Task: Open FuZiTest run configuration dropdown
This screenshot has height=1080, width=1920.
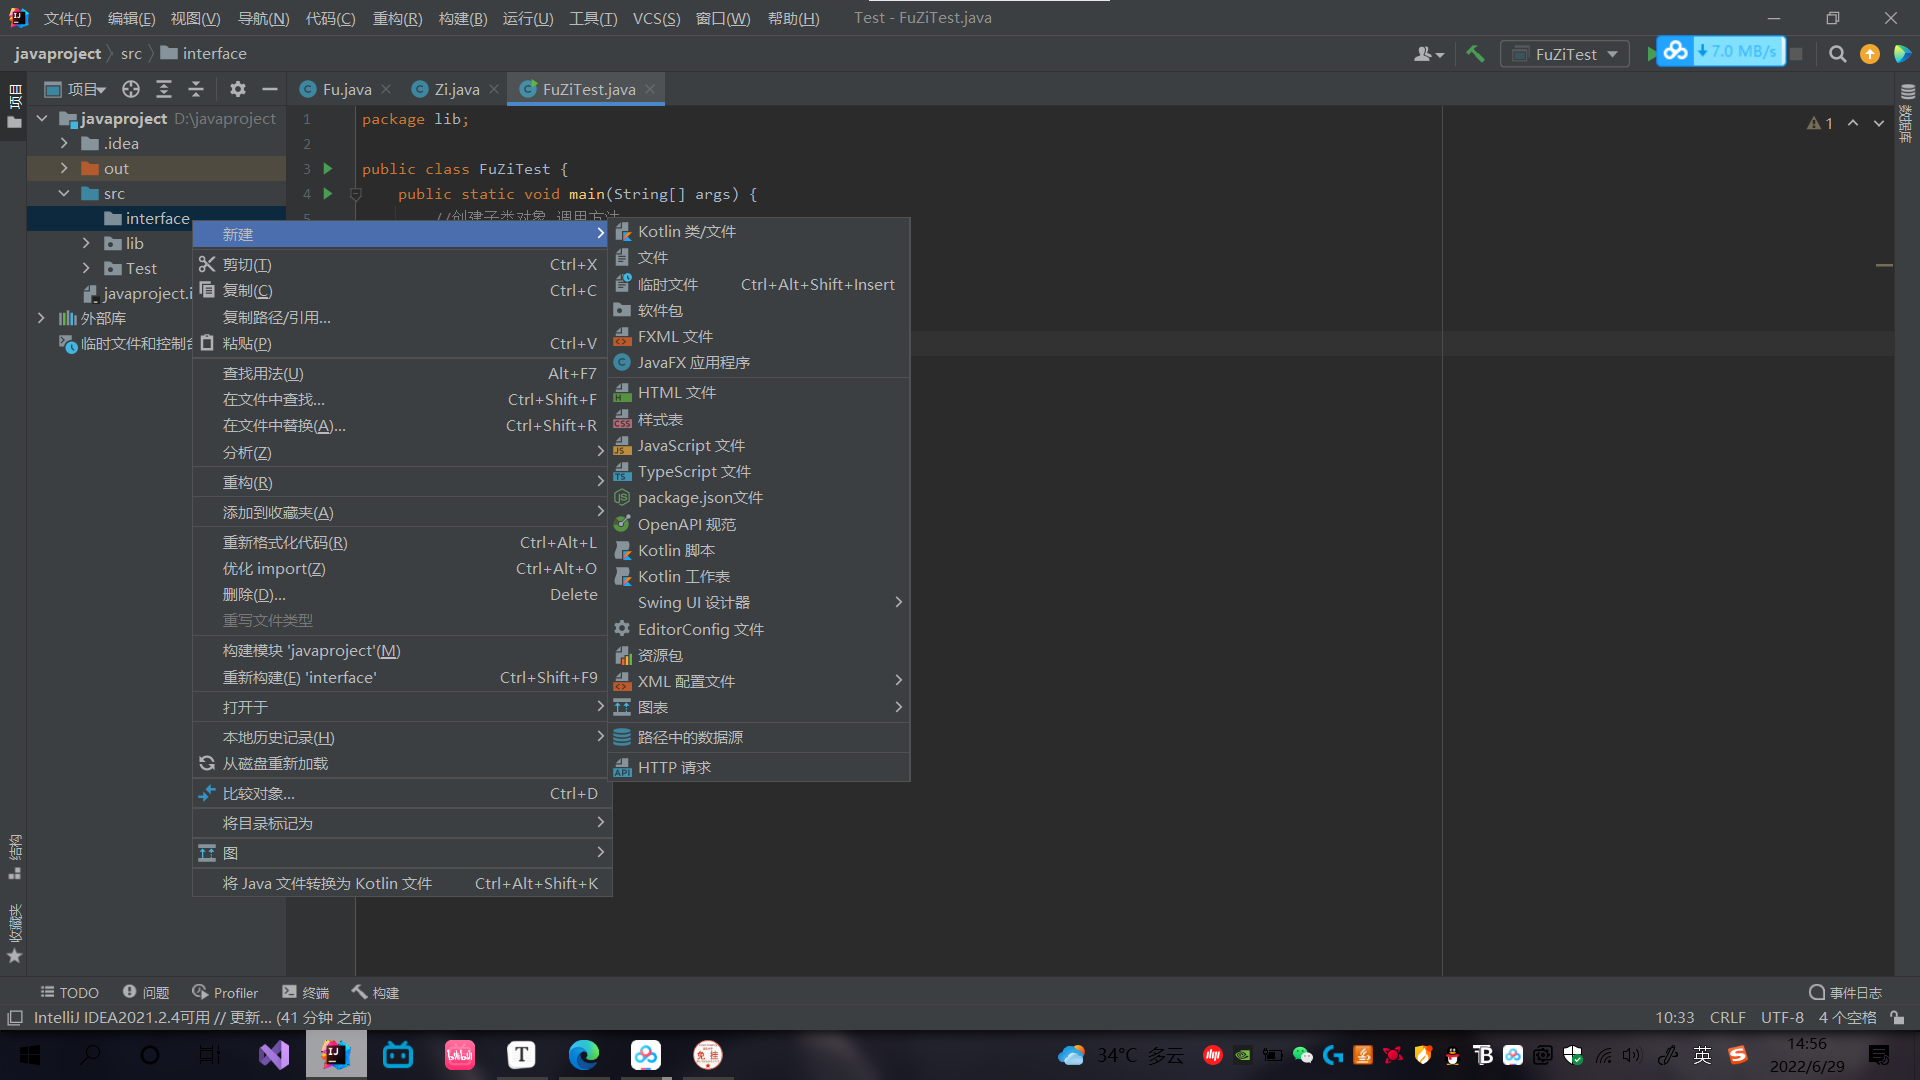Action: click(1565, 54)
